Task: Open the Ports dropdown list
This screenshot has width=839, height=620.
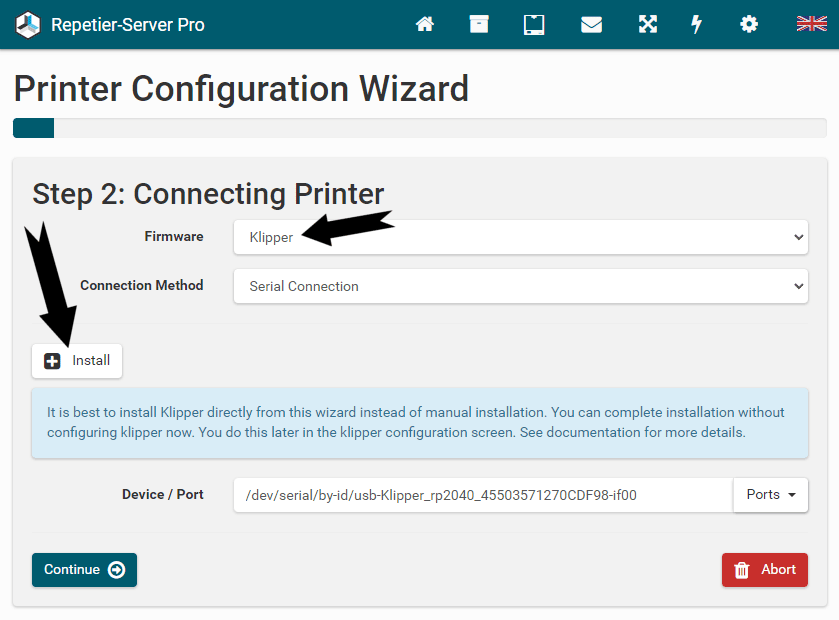Action: pos(771,495)
